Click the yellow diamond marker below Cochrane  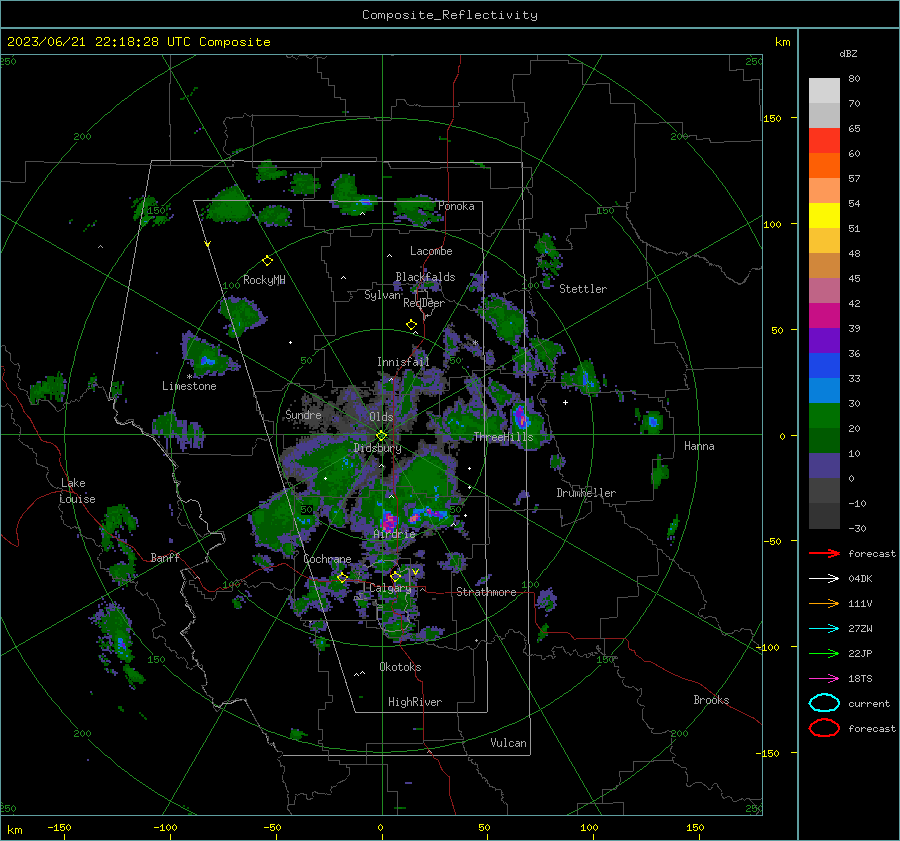[x=342, y=577]
